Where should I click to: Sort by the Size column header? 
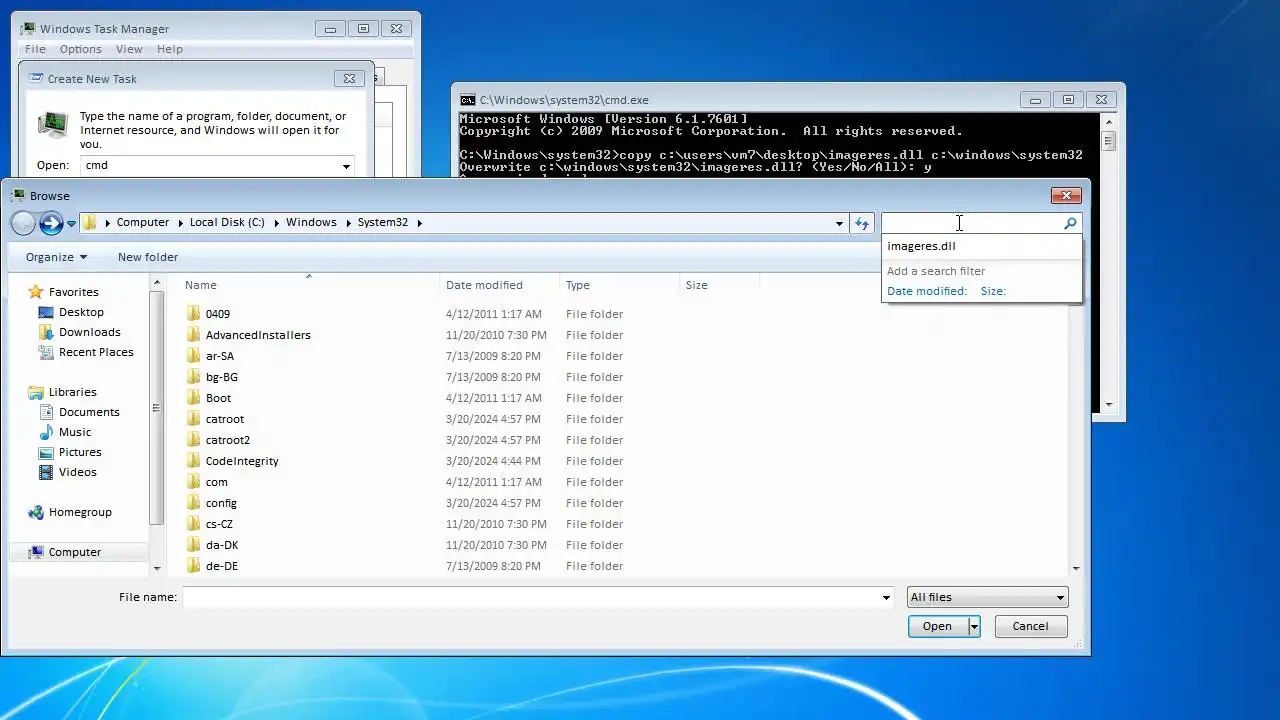720,285
